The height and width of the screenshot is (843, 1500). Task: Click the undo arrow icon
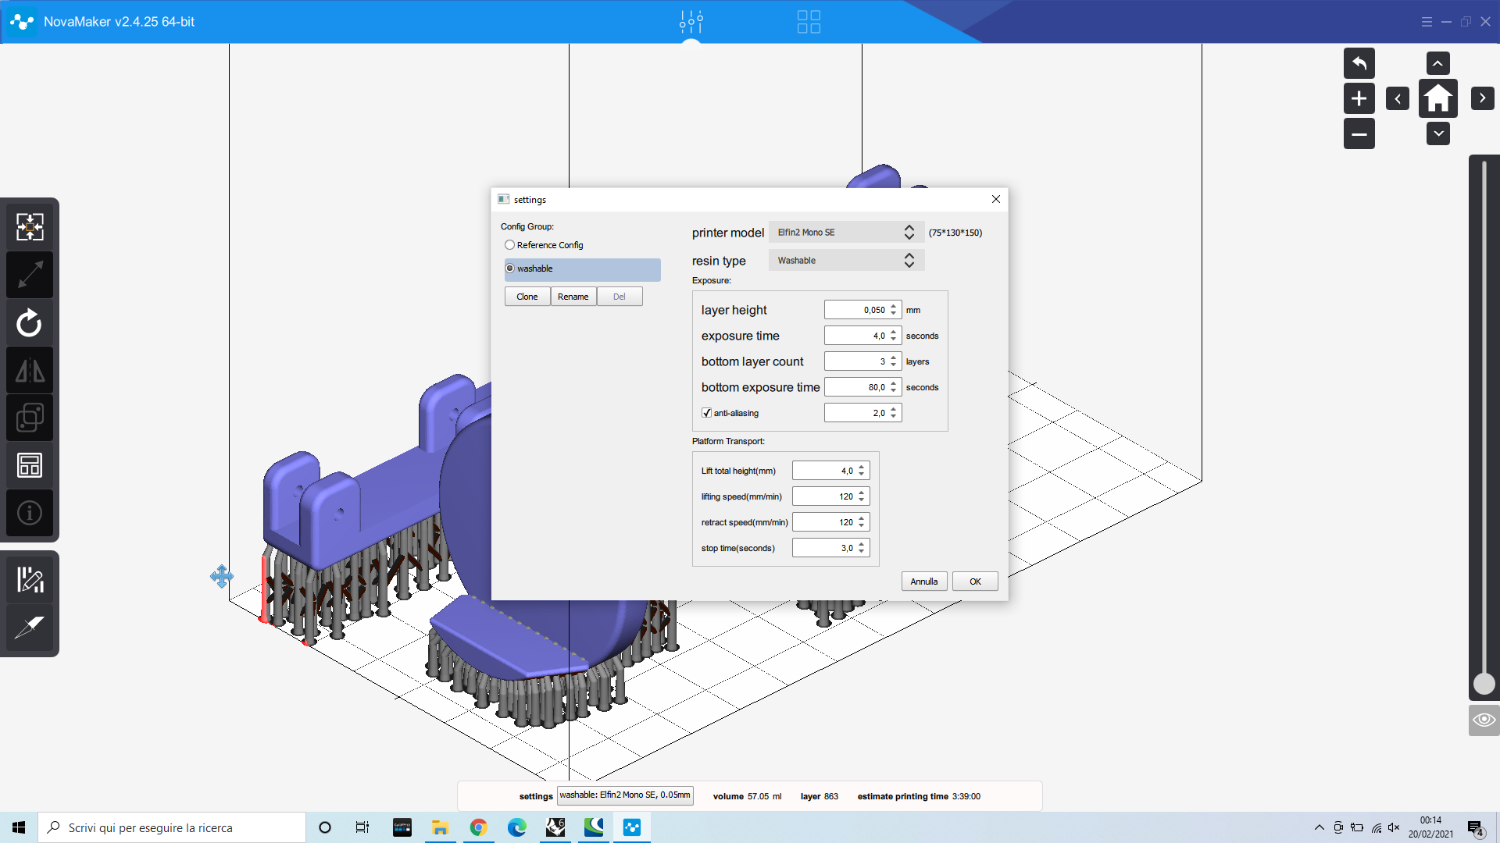click(x=1359, y=64)
